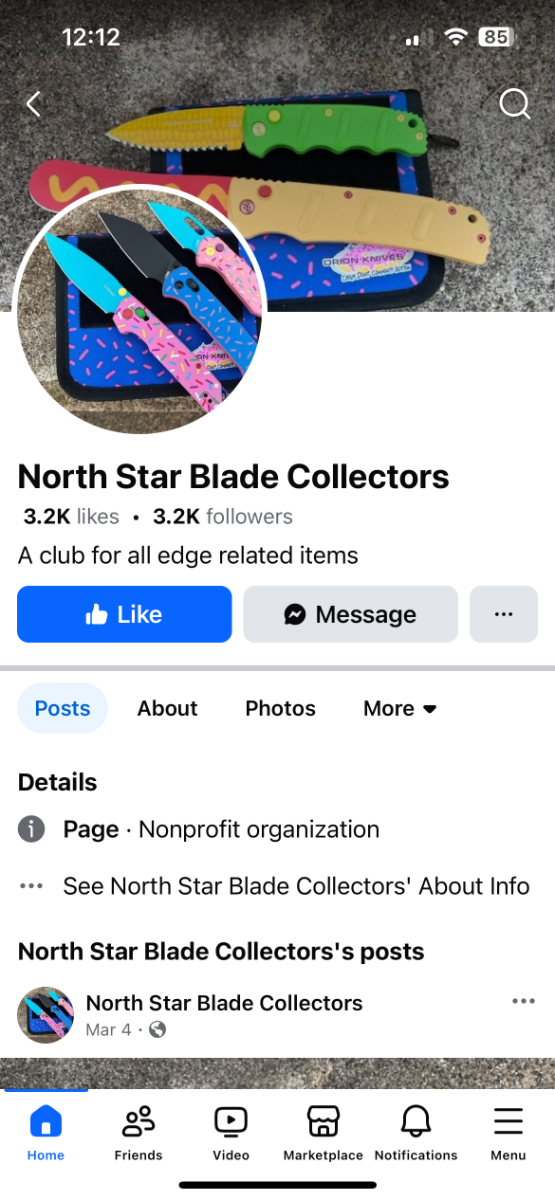The width and height of the screenshot is (555, 1200).
Task: Open the three-dot button beside Message
Action: [503, 614]
